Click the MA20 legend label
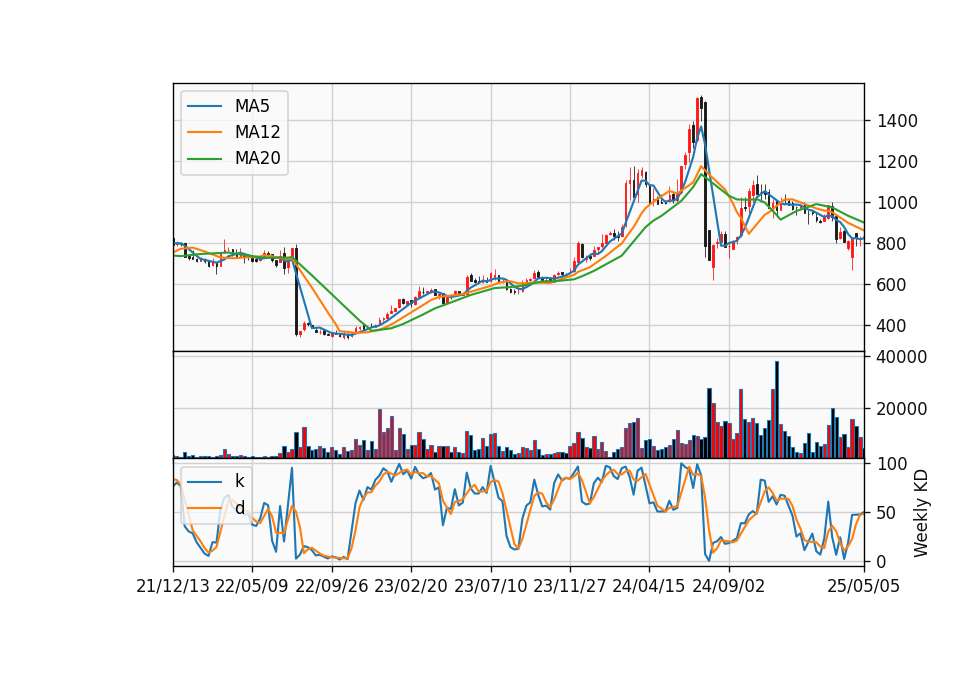Viewport: 960px width, 690px height. pos(257,159)
